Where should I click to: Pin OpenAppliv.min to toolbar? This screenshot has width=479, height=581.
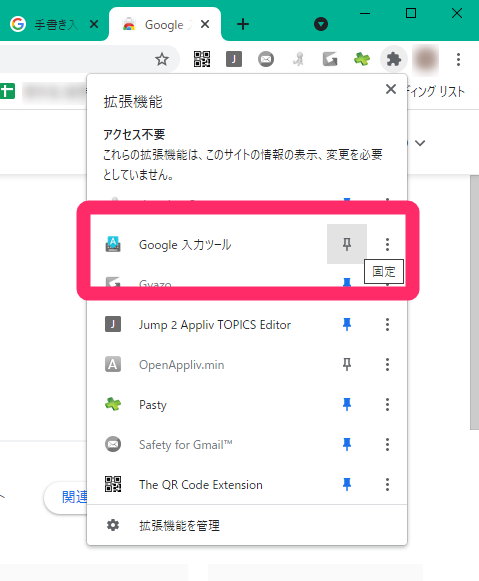(347, 365)
